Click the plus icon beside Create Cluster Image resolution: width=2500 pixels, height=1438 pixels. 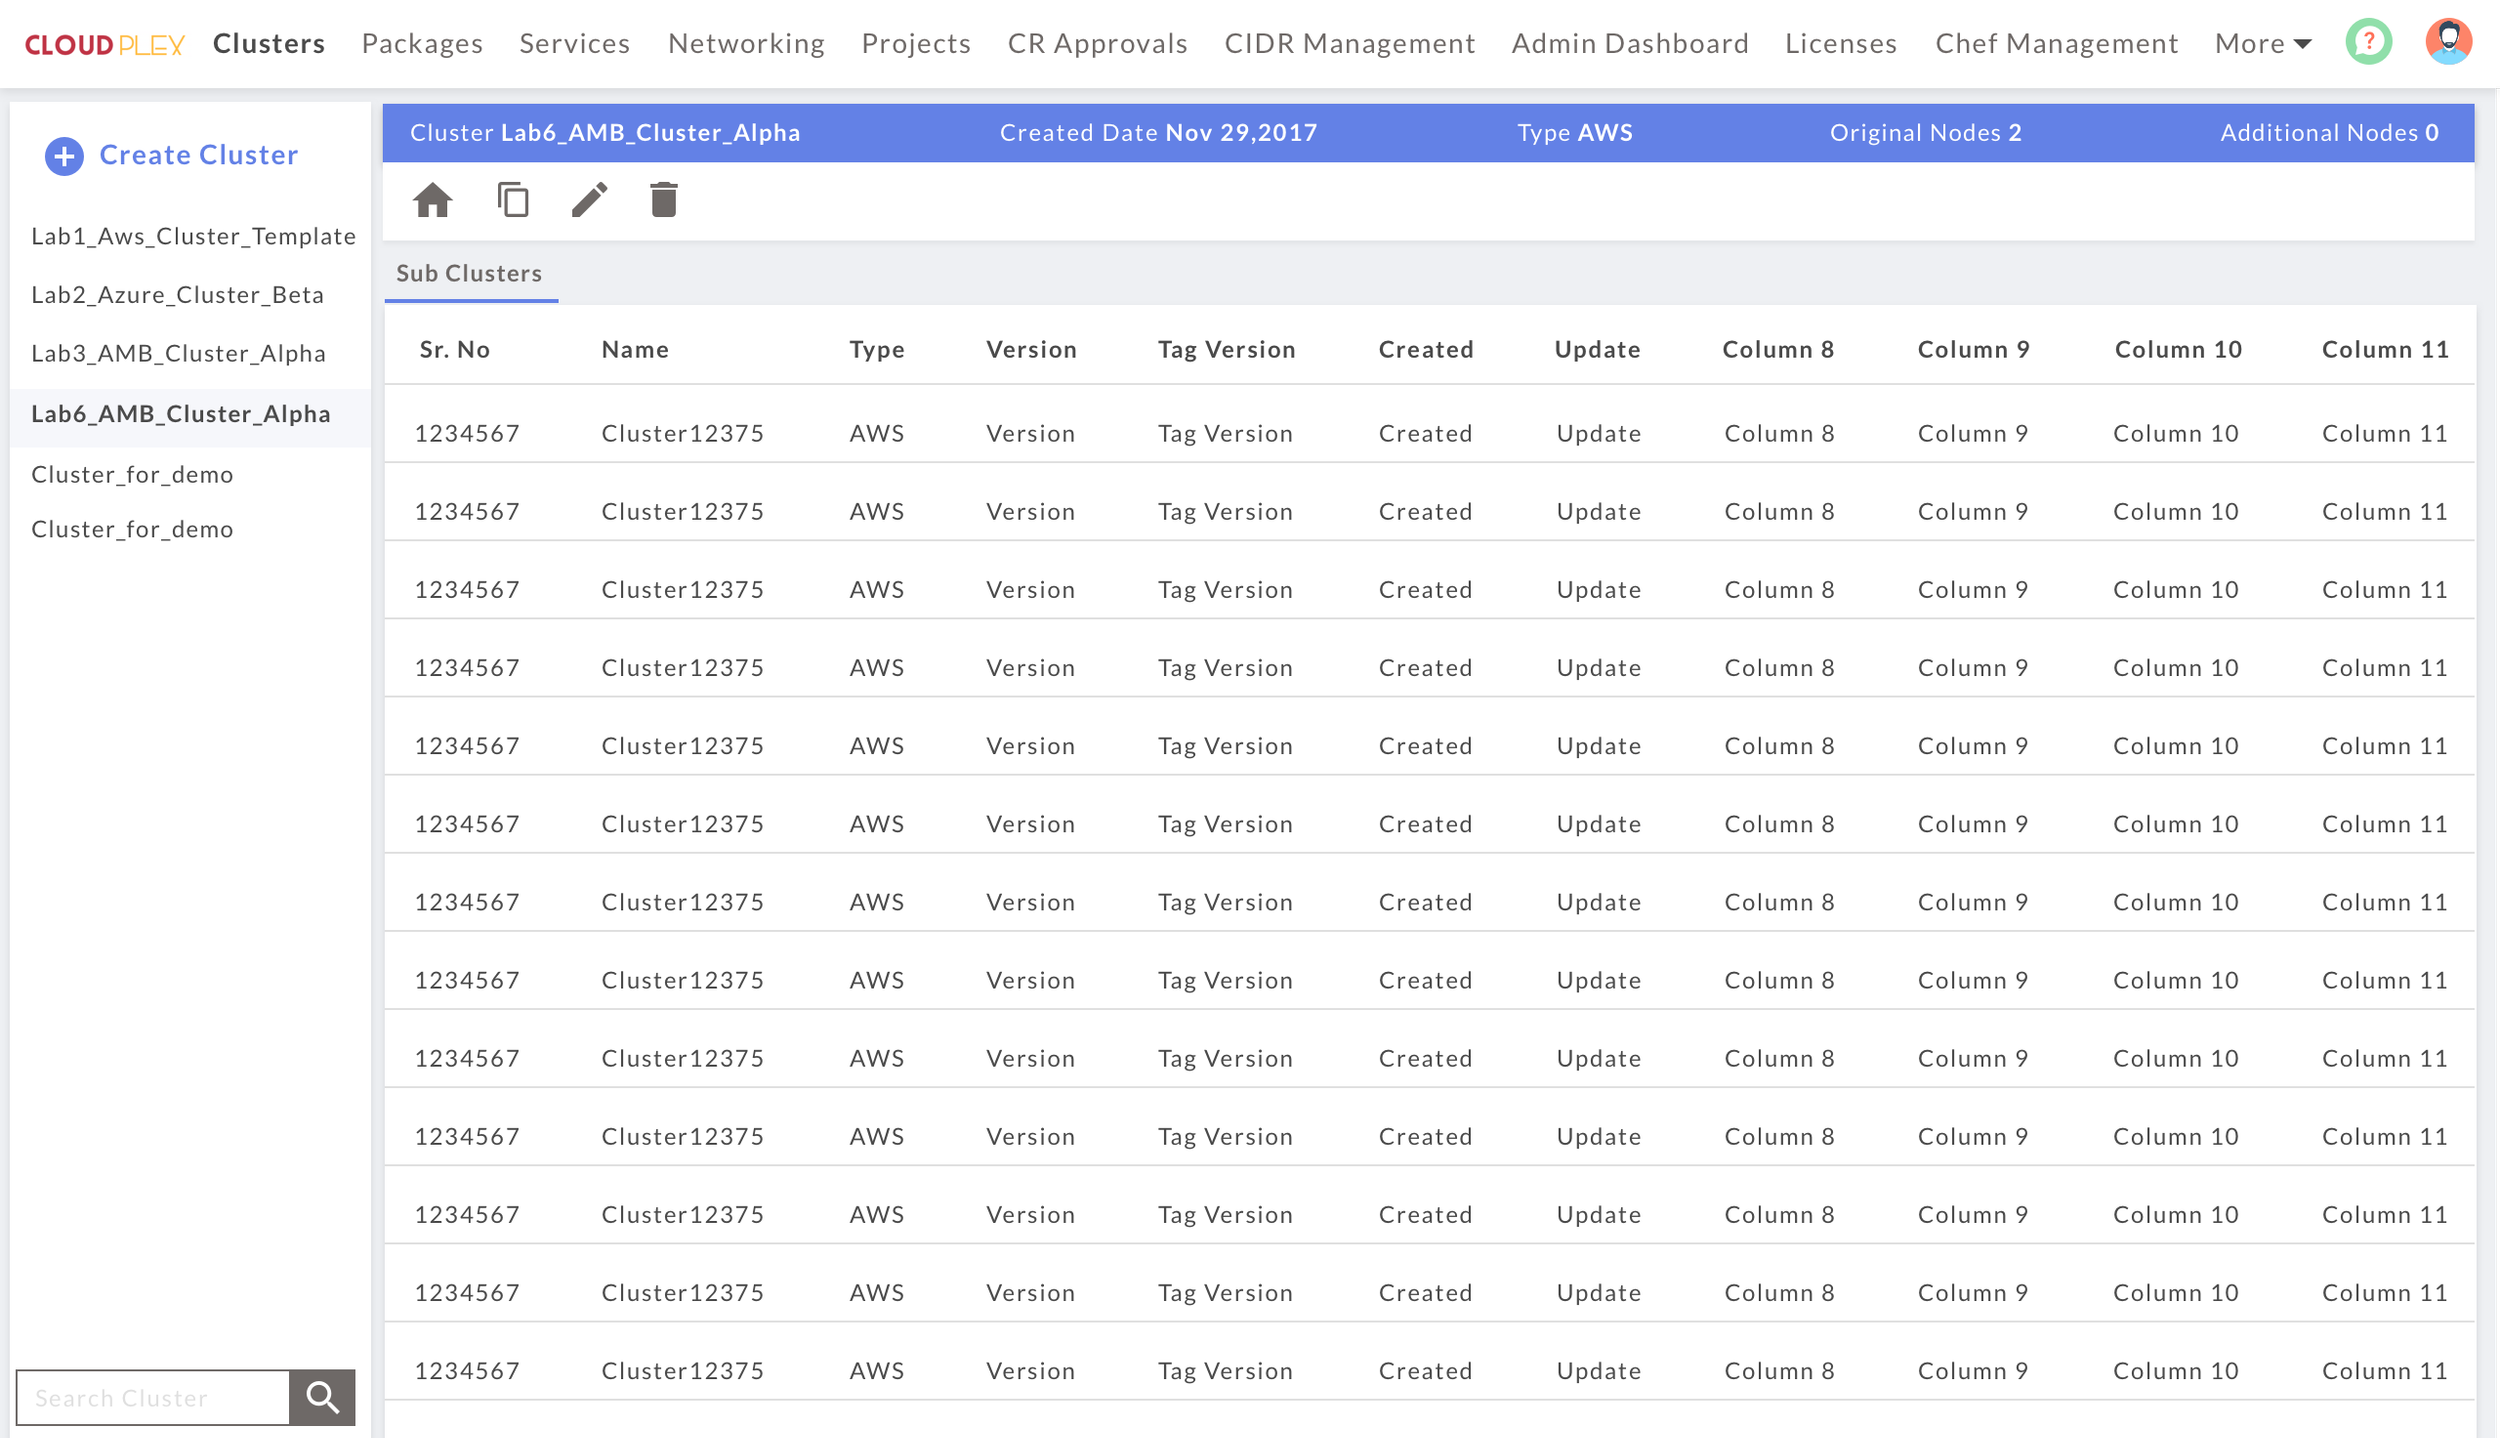pyautogui.click(x=64, y=156)
